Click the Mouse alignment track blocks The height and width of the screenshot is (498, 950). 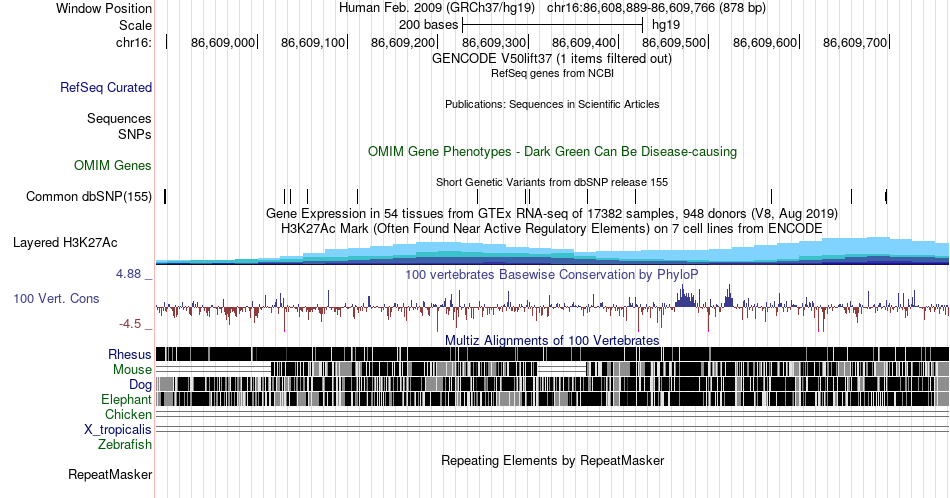pos(552,369)
